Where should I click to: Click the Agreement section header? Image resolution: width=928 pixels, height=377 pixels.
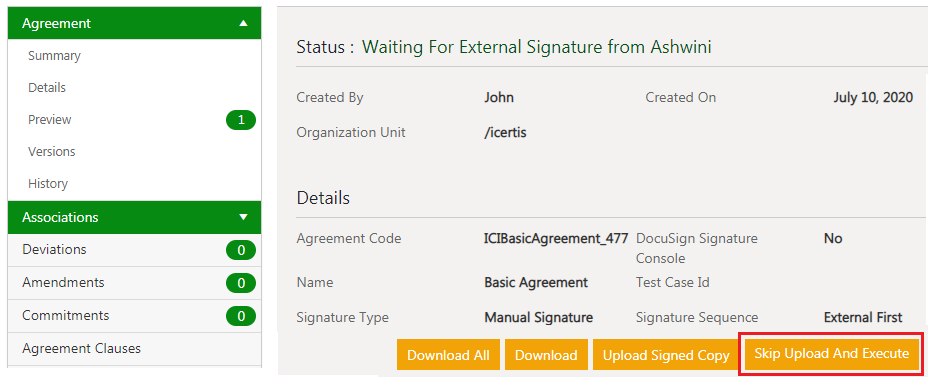pyautogui.click(x=134, y=24)
